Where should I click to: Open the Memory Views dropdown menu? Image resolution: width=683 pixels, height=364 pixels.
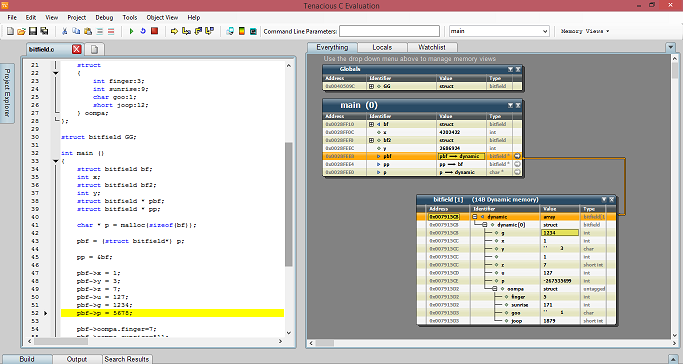585,31
